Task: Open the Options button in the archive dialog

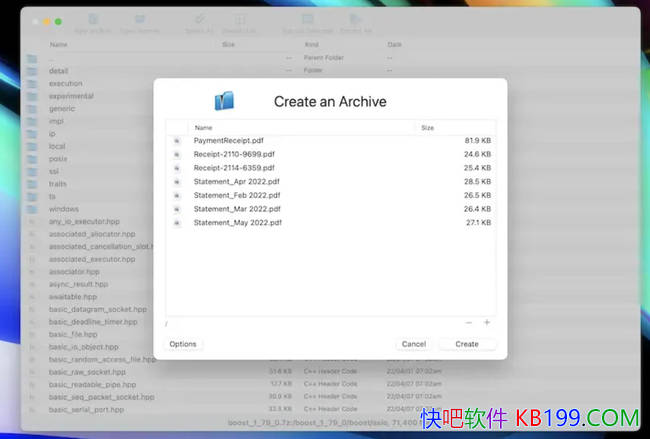Action: pos(183,344)
